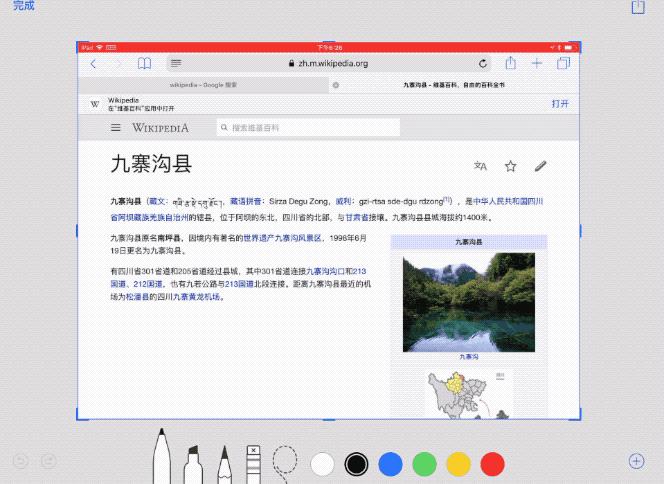
Task: Select the eraser tool
Action: 253,465
